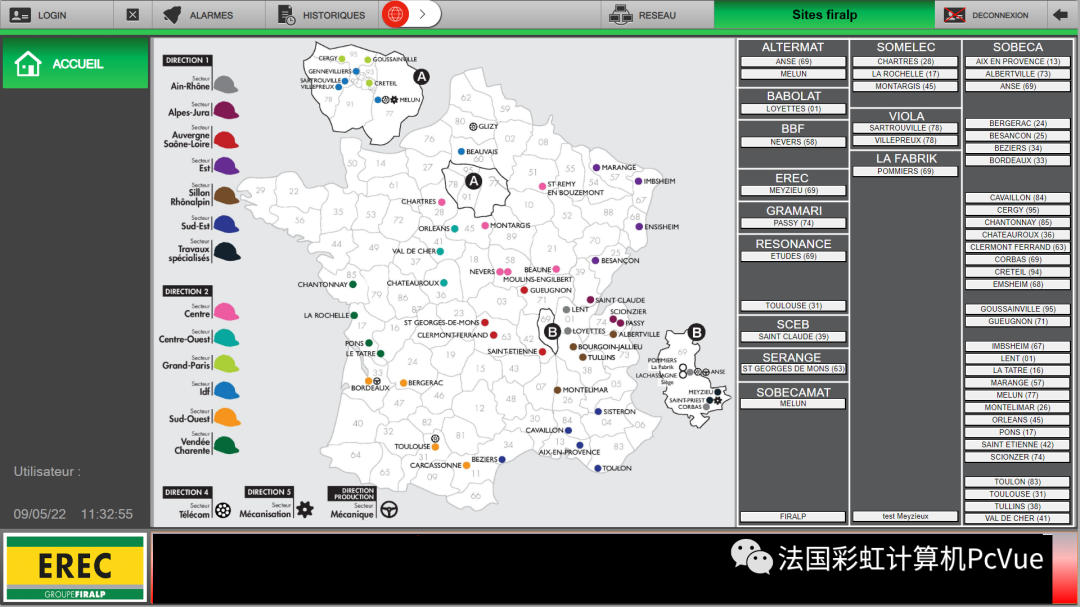This screenshot has height=607, width=1080.
Task: Select the blue Idf sector helmet
Action: pyautogui.click(x=226, y=390)
